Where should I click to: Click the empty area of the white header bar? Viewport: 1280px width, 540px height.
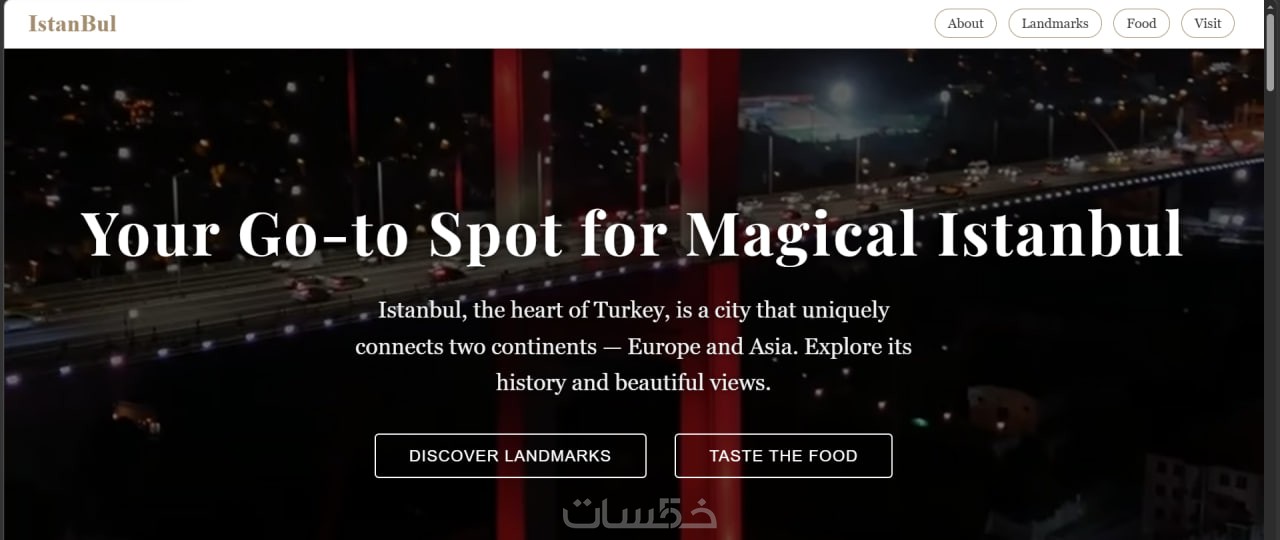coord(520,23)
